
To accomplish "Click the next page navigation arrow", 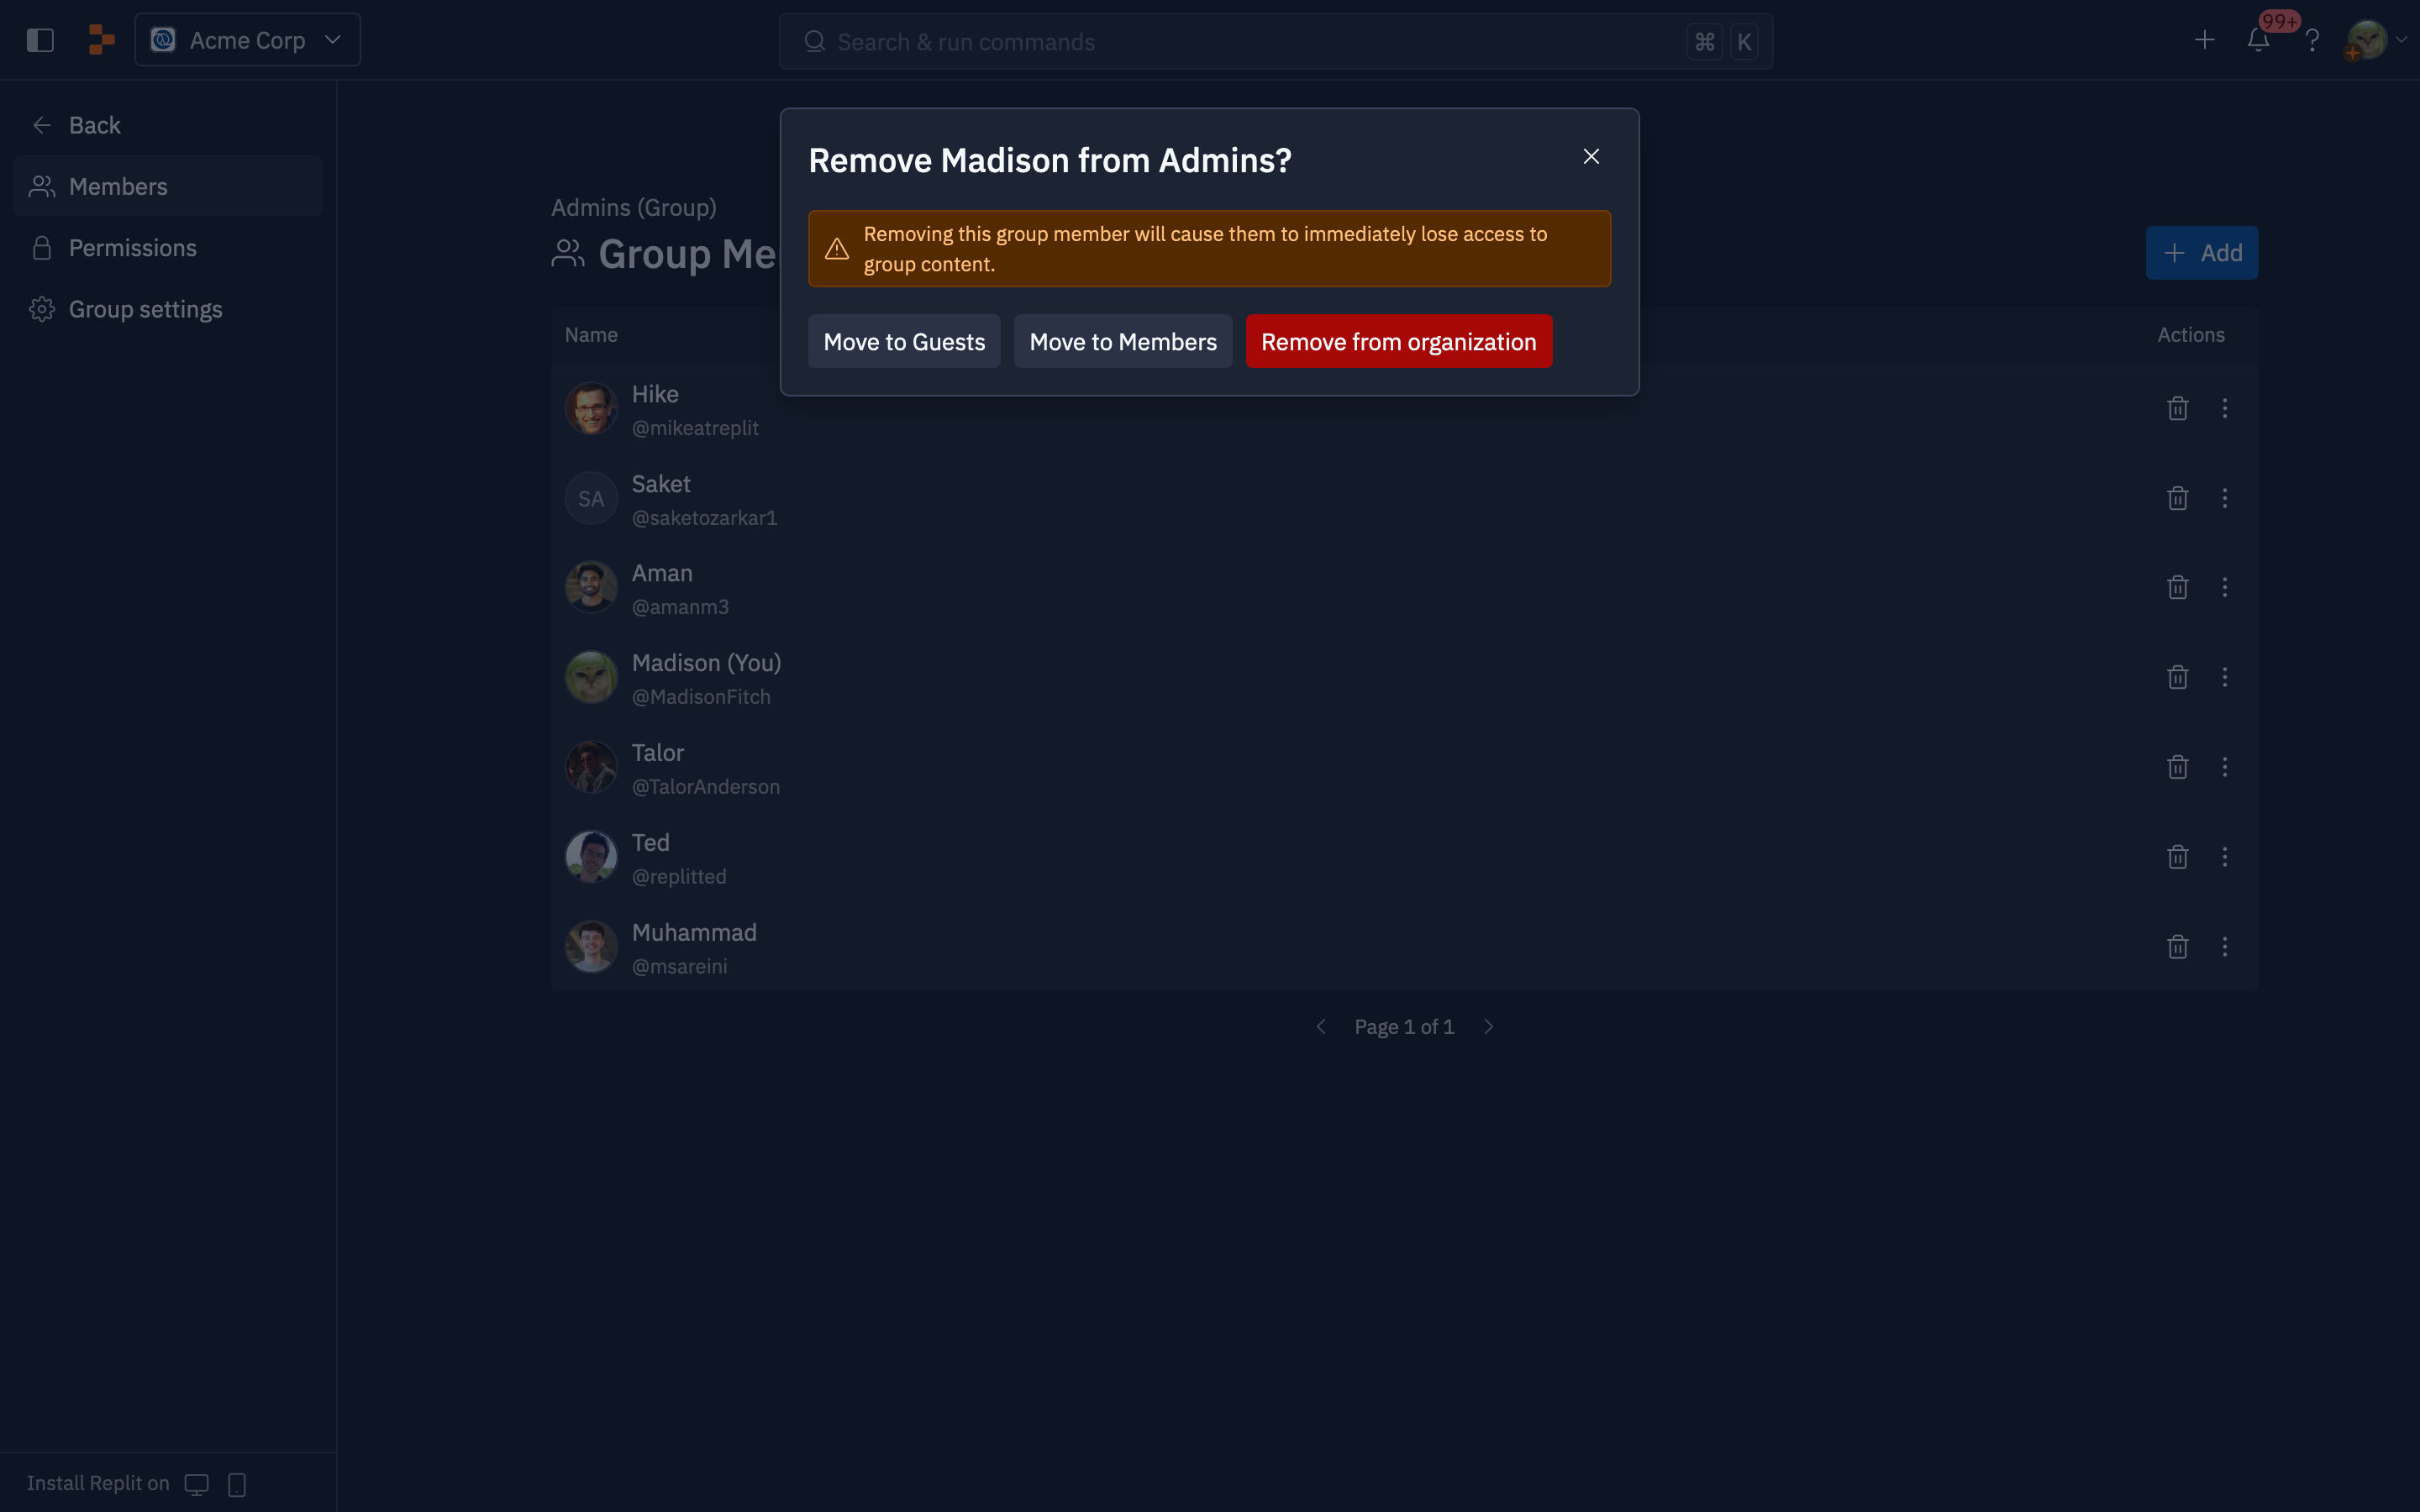I will pyautogui.click(x=1488, y=1026).
